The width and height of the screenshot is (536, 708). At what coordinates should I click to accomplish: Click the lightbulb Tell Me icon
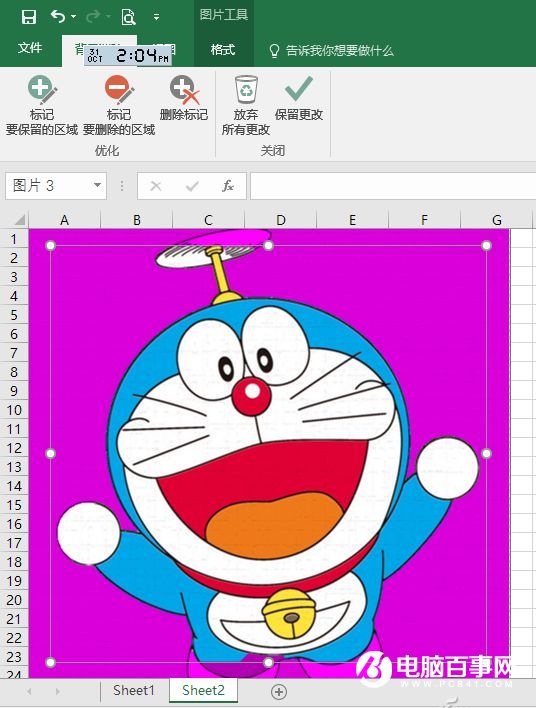point(274,51)
